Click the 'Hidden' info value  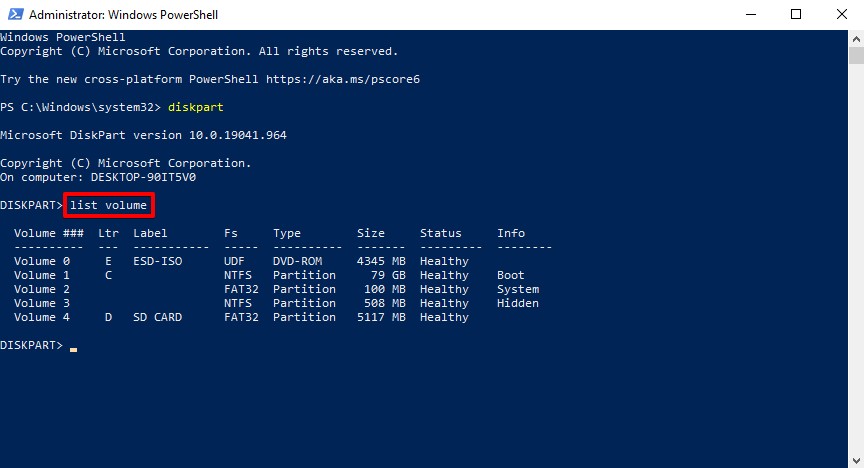tap(517, 303)
